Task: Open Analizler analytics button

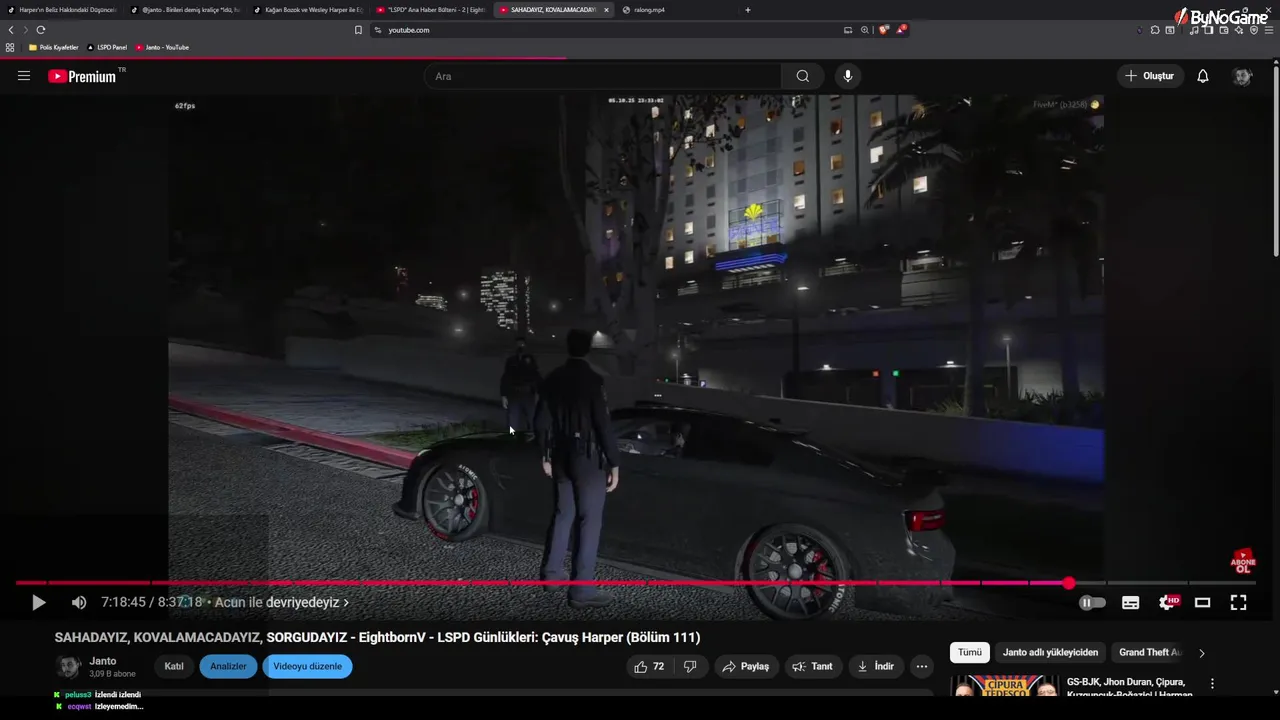Action: [228, 666]
